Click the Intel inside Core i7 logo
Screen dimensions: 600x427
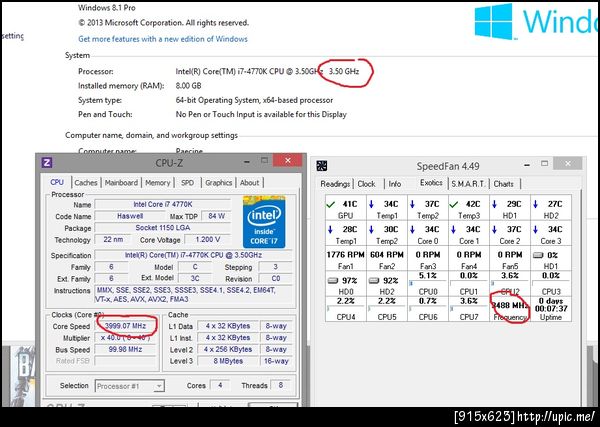tap(264, 222)
